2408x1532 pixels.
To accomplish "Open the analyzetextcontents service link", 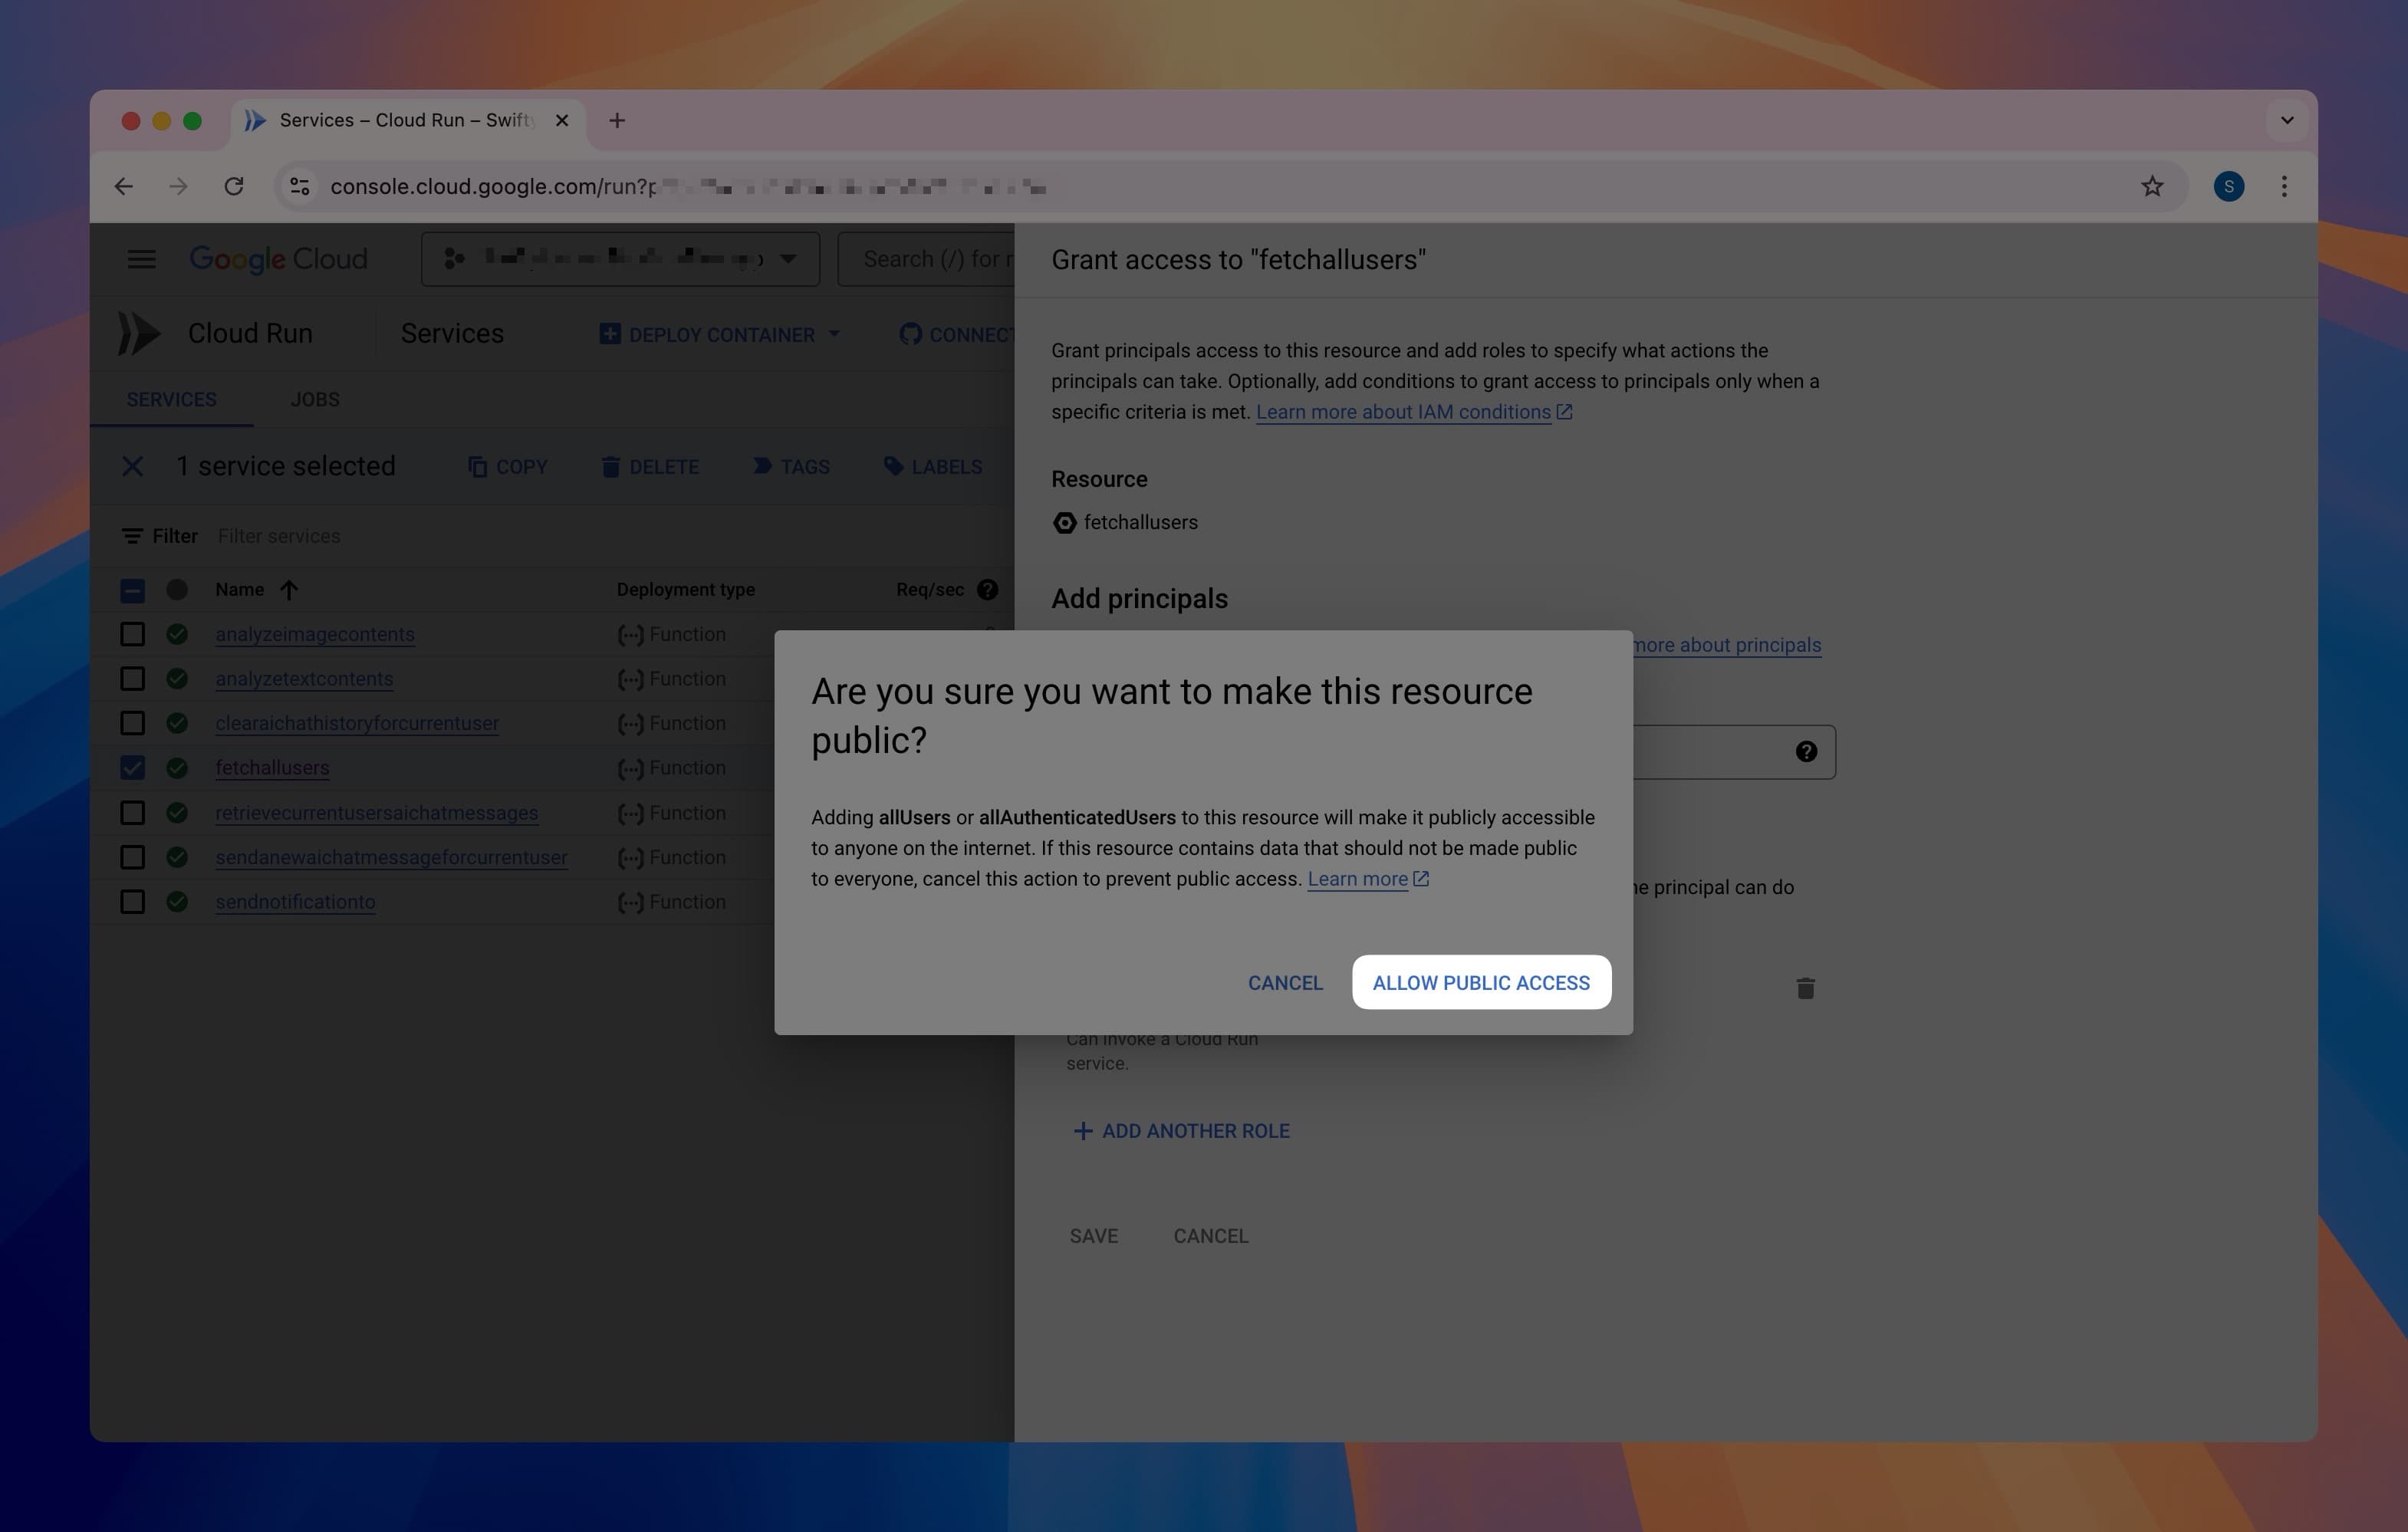I will tap(304, 679).
